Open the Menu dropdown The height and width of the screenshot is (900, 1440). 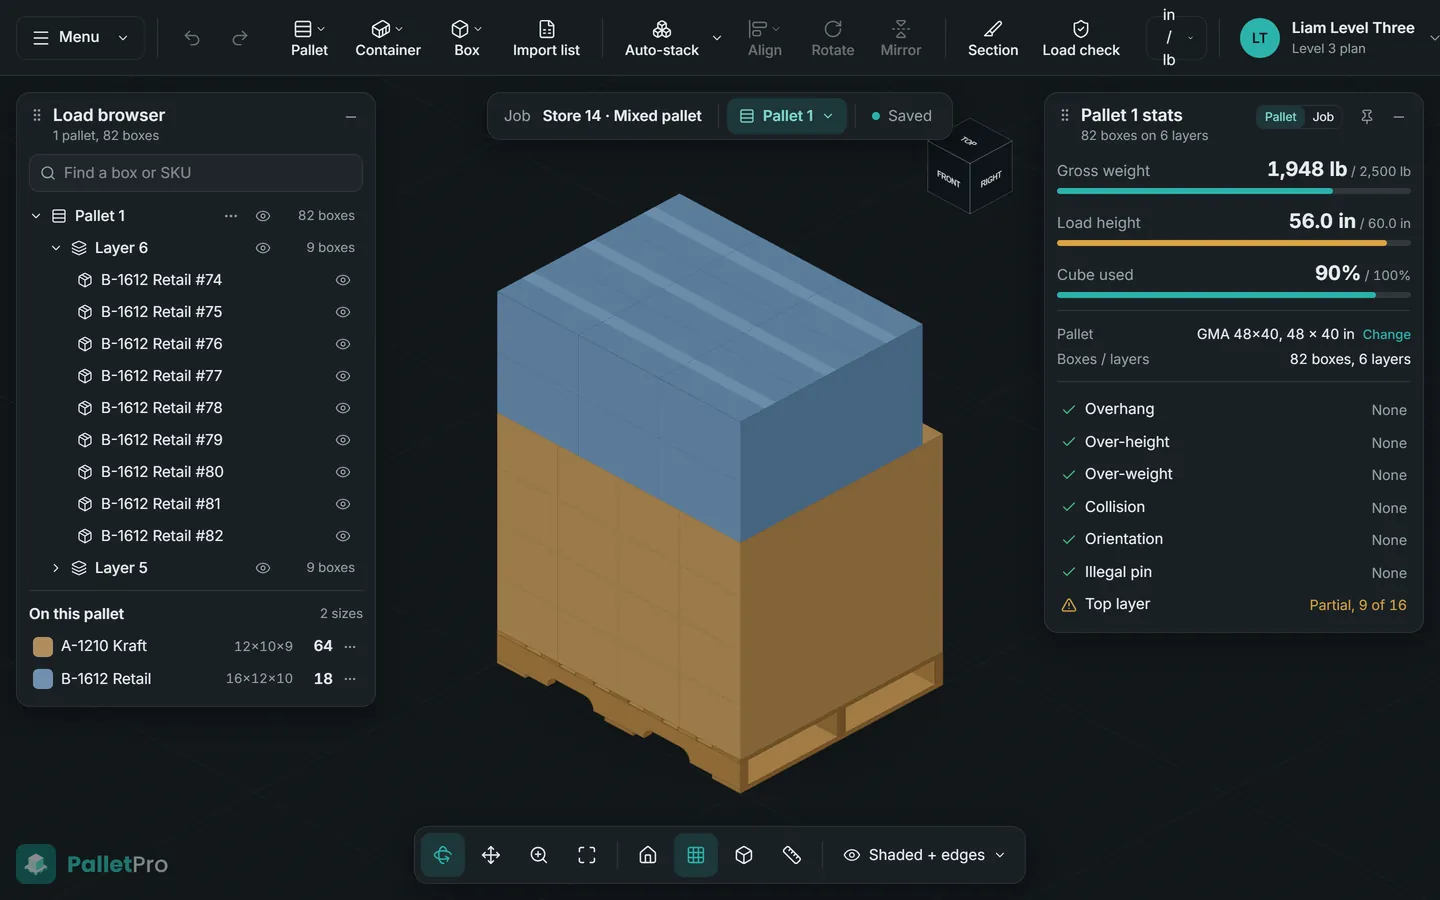(x=80, y=38)
